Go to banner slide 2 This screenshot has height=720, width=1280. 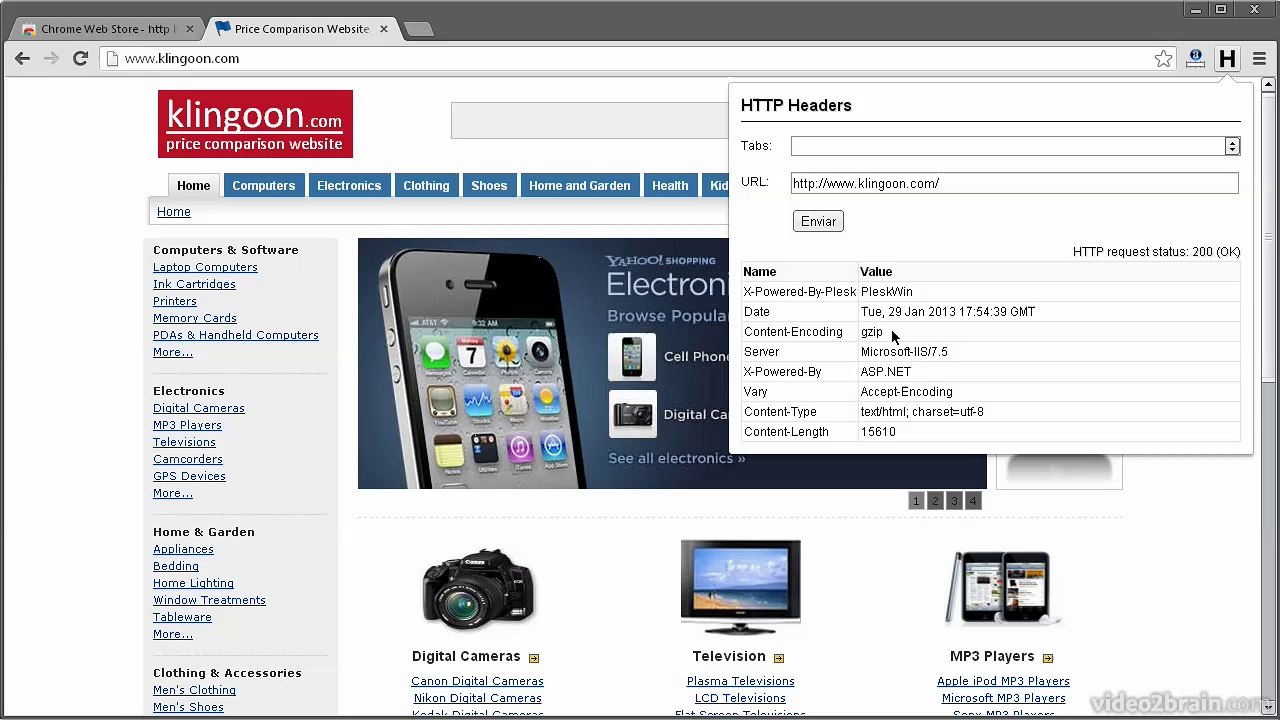[935, 501]
